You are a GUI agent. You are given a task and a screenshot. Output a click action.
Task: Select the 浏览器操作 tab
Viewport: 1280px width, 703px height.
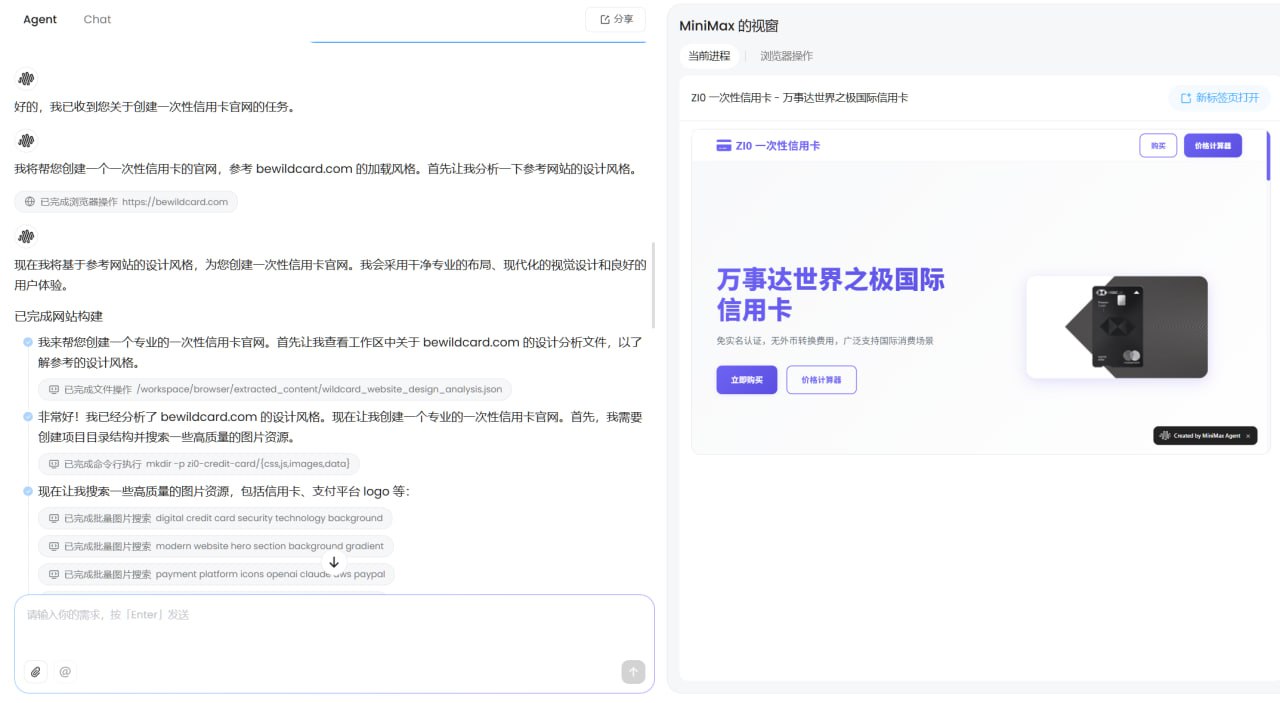787,56
